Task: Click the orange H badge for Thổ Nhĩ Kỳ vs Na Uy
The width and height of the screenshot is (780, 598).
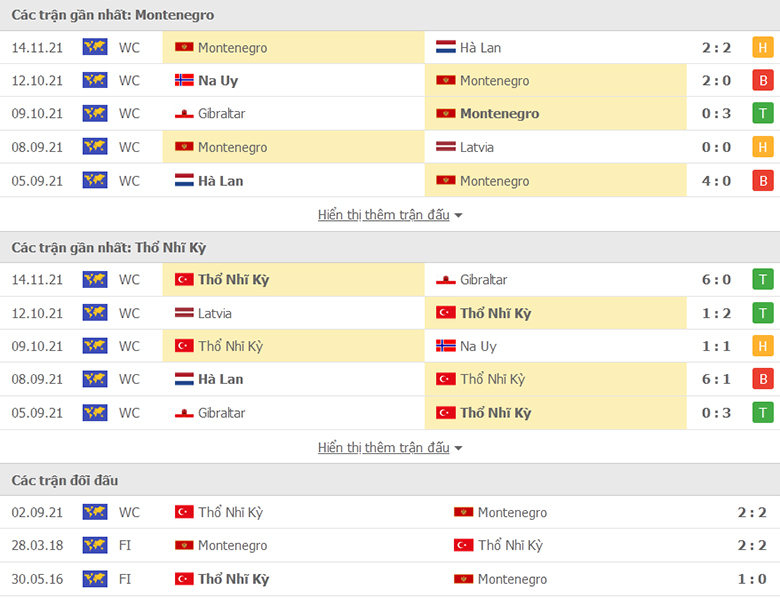Action: click(763, 346)
